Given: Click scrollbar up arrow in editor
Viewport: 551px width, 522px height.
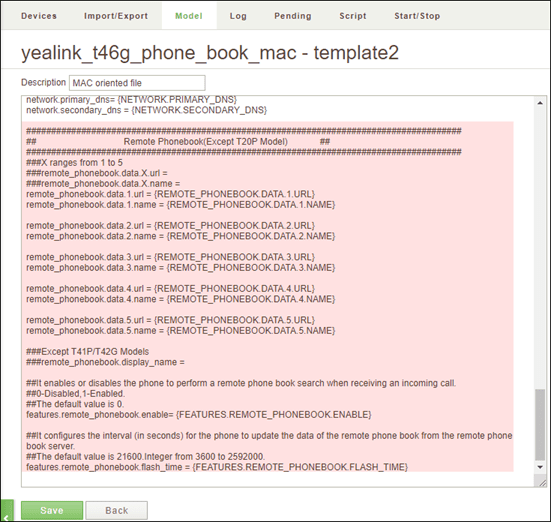Looking at the screenshot, I should 540,103.
